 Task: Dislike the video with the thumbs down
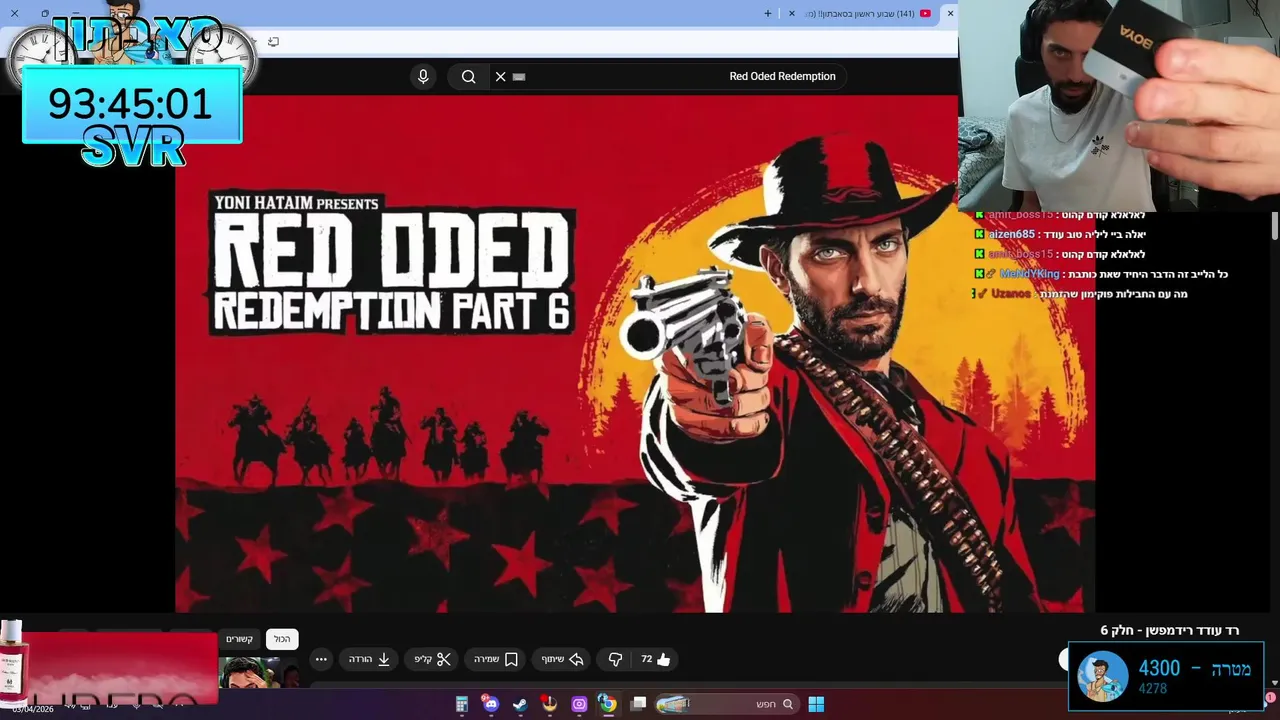tap(615, 659)
